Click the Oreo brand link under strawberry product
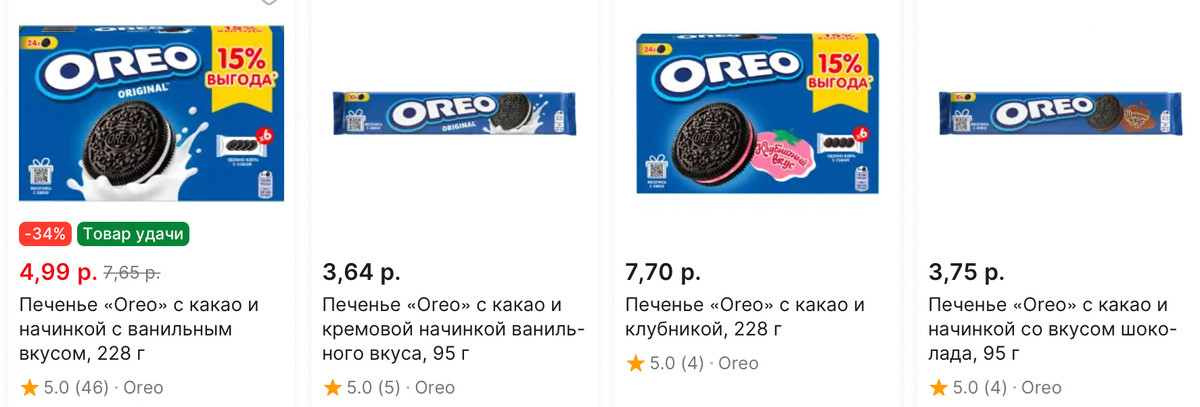The image size is (1200, 407). coord(738,363)
